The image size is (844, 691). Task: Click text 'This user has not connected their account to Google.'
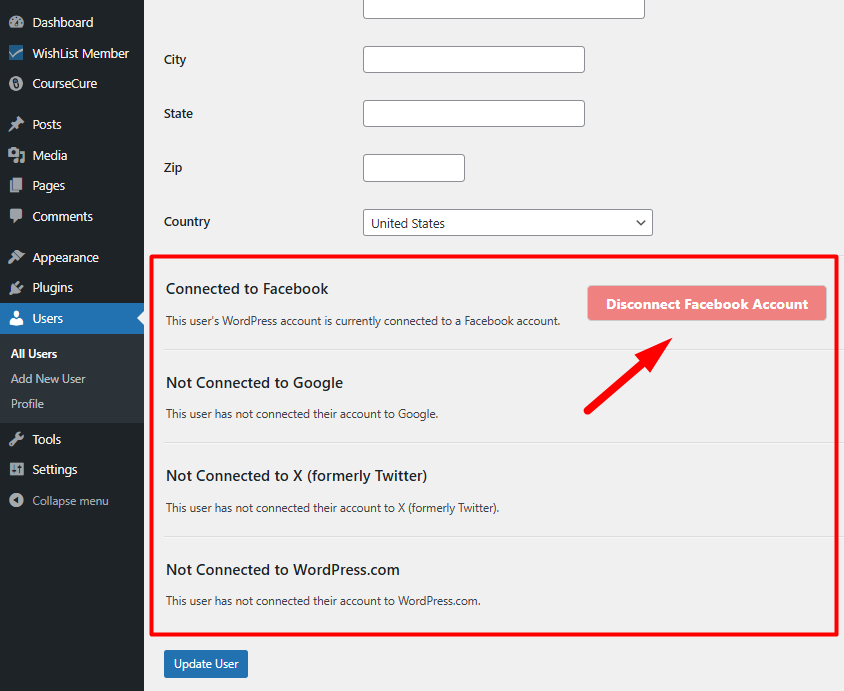pyautogui.click(x=302, y=414)
